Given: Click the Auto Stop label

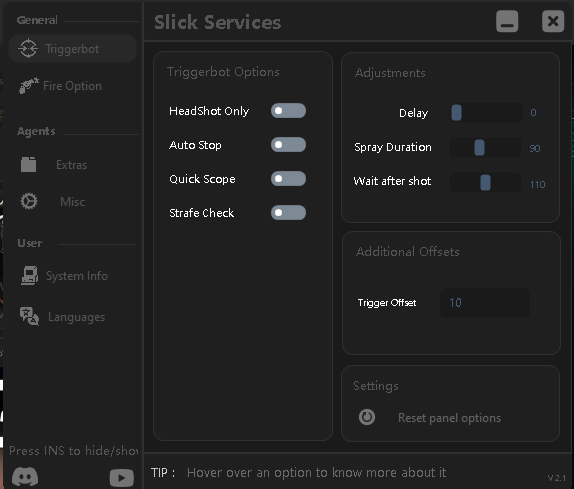Looking at the screenshot, I should [195, 145].
